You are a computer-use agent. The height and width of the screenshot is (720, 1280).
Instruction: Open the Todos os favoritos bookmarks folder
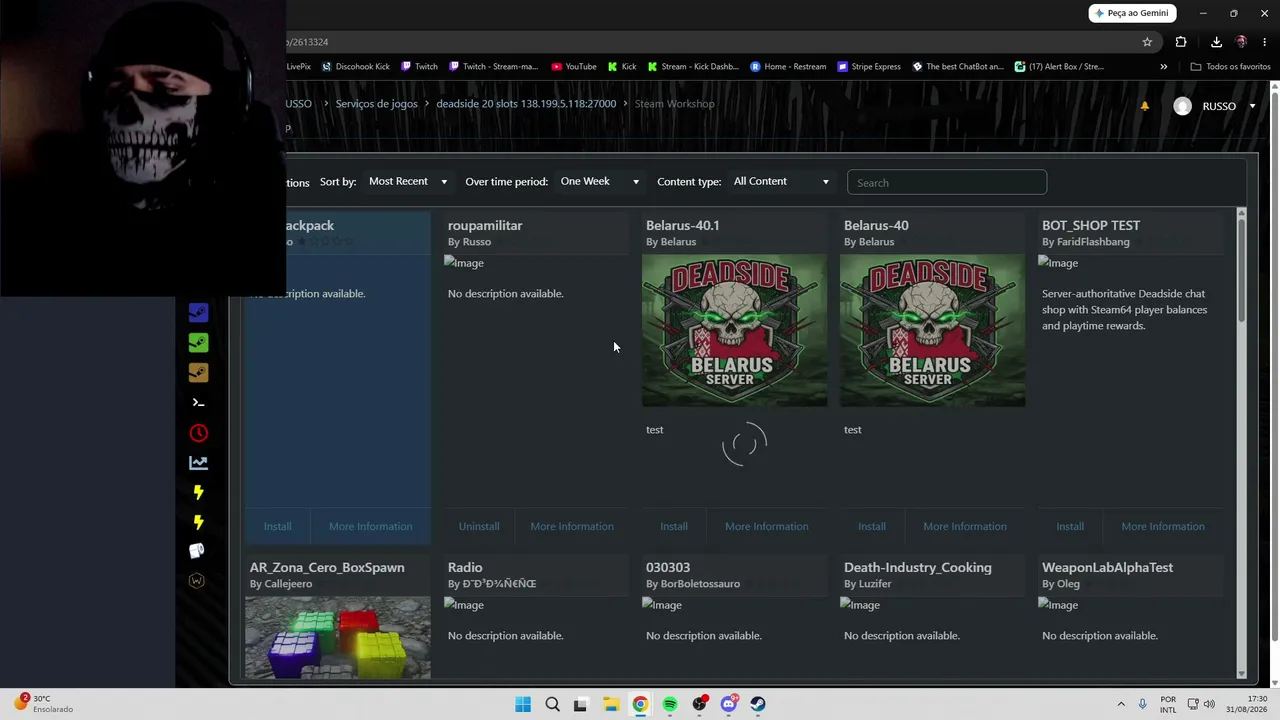(x=1230, y=67)
